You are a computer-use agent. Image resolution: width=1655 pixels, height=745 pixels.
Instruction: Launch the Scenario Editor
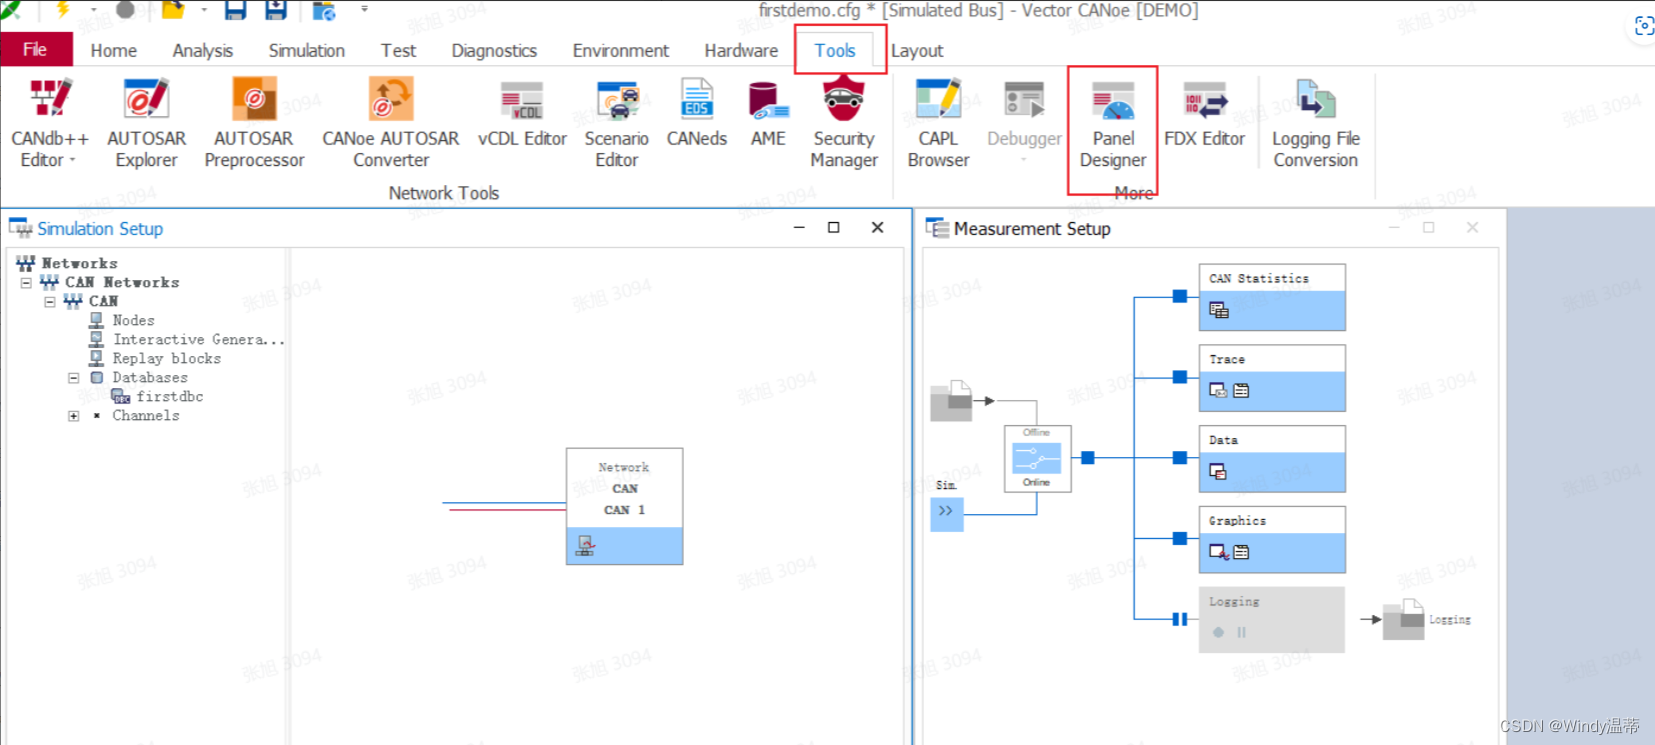point(617,122)
